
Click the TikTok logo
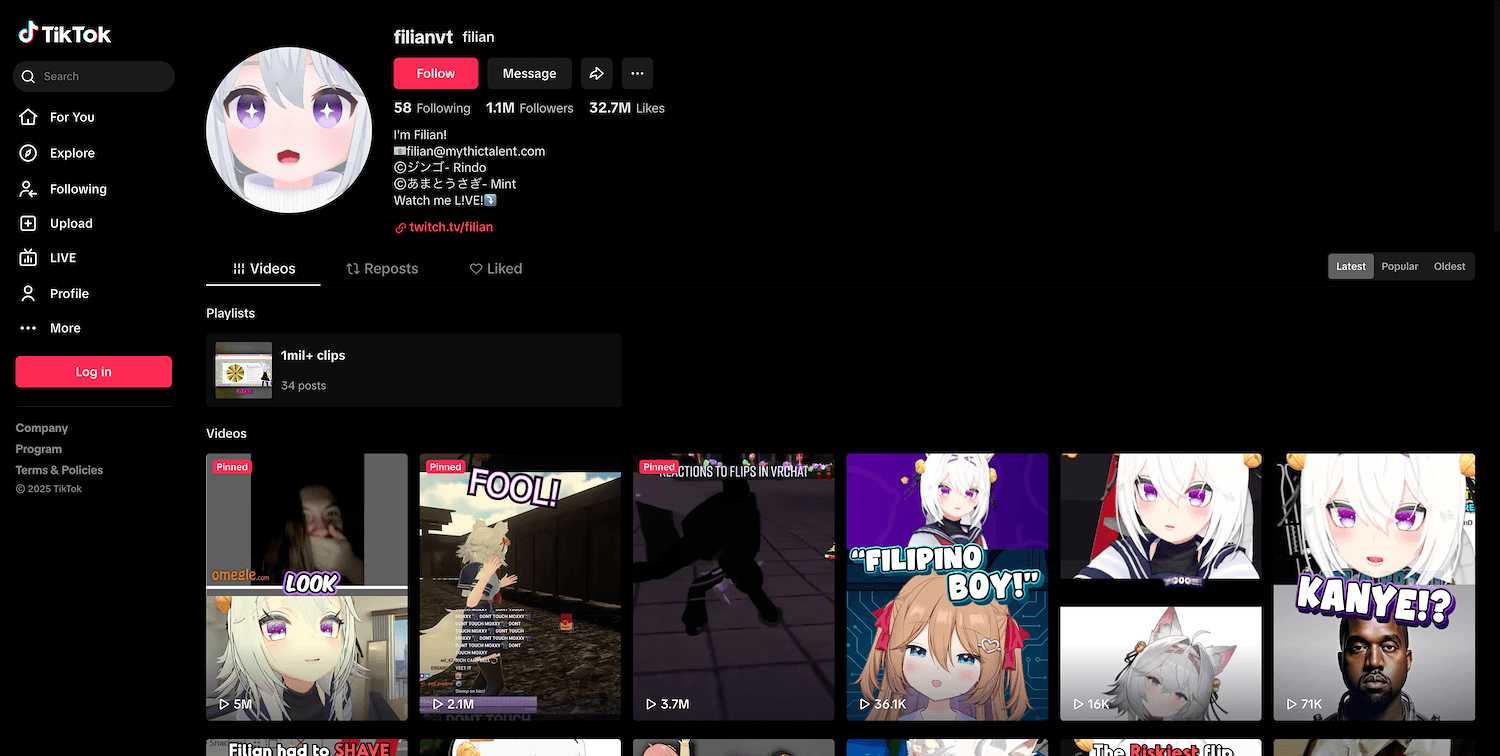click(x=65, y=34)
